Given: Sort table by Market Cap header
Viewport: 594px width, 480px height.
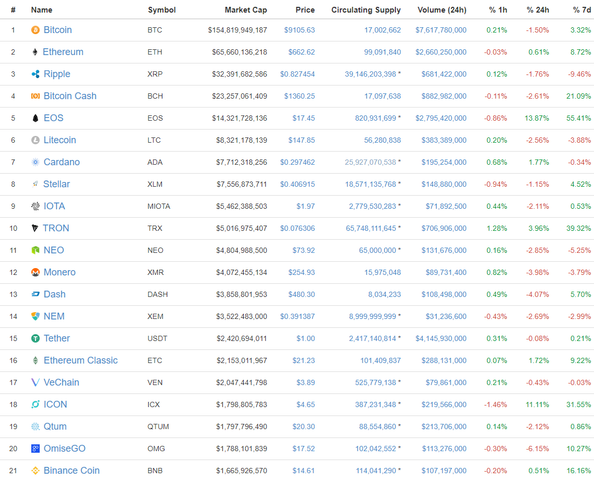Looking at the screenshot, I should tap(245, 10).
